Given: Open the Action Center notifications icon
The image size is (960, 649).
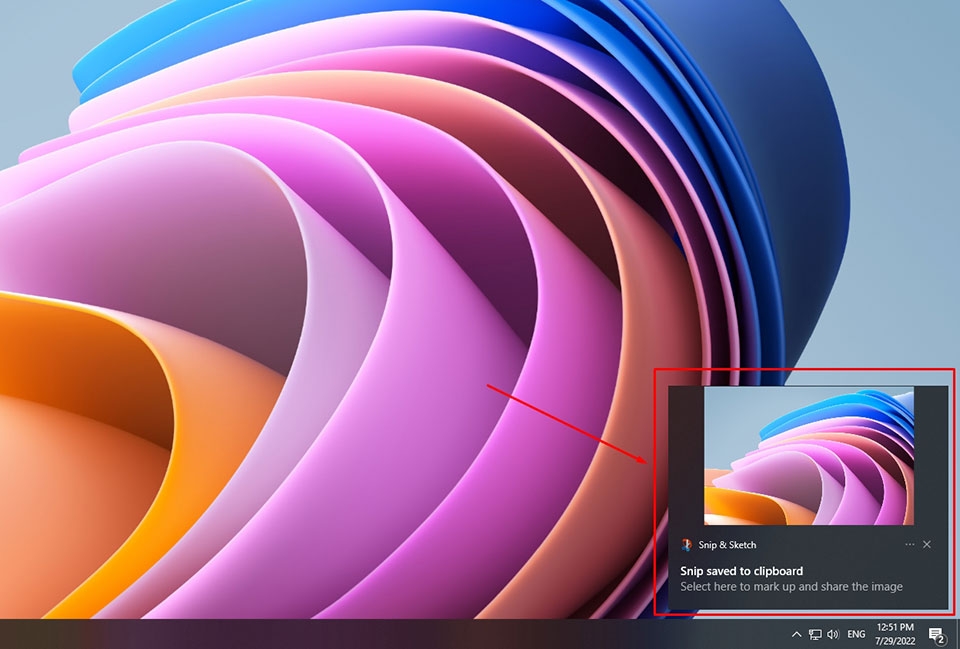Looking at the screenshot, I should pyautogui.click(x=936, y=634).
